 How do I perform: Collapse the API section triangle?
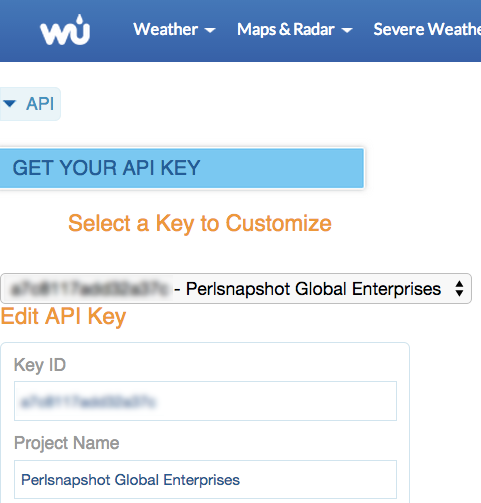tap(10, 104)
